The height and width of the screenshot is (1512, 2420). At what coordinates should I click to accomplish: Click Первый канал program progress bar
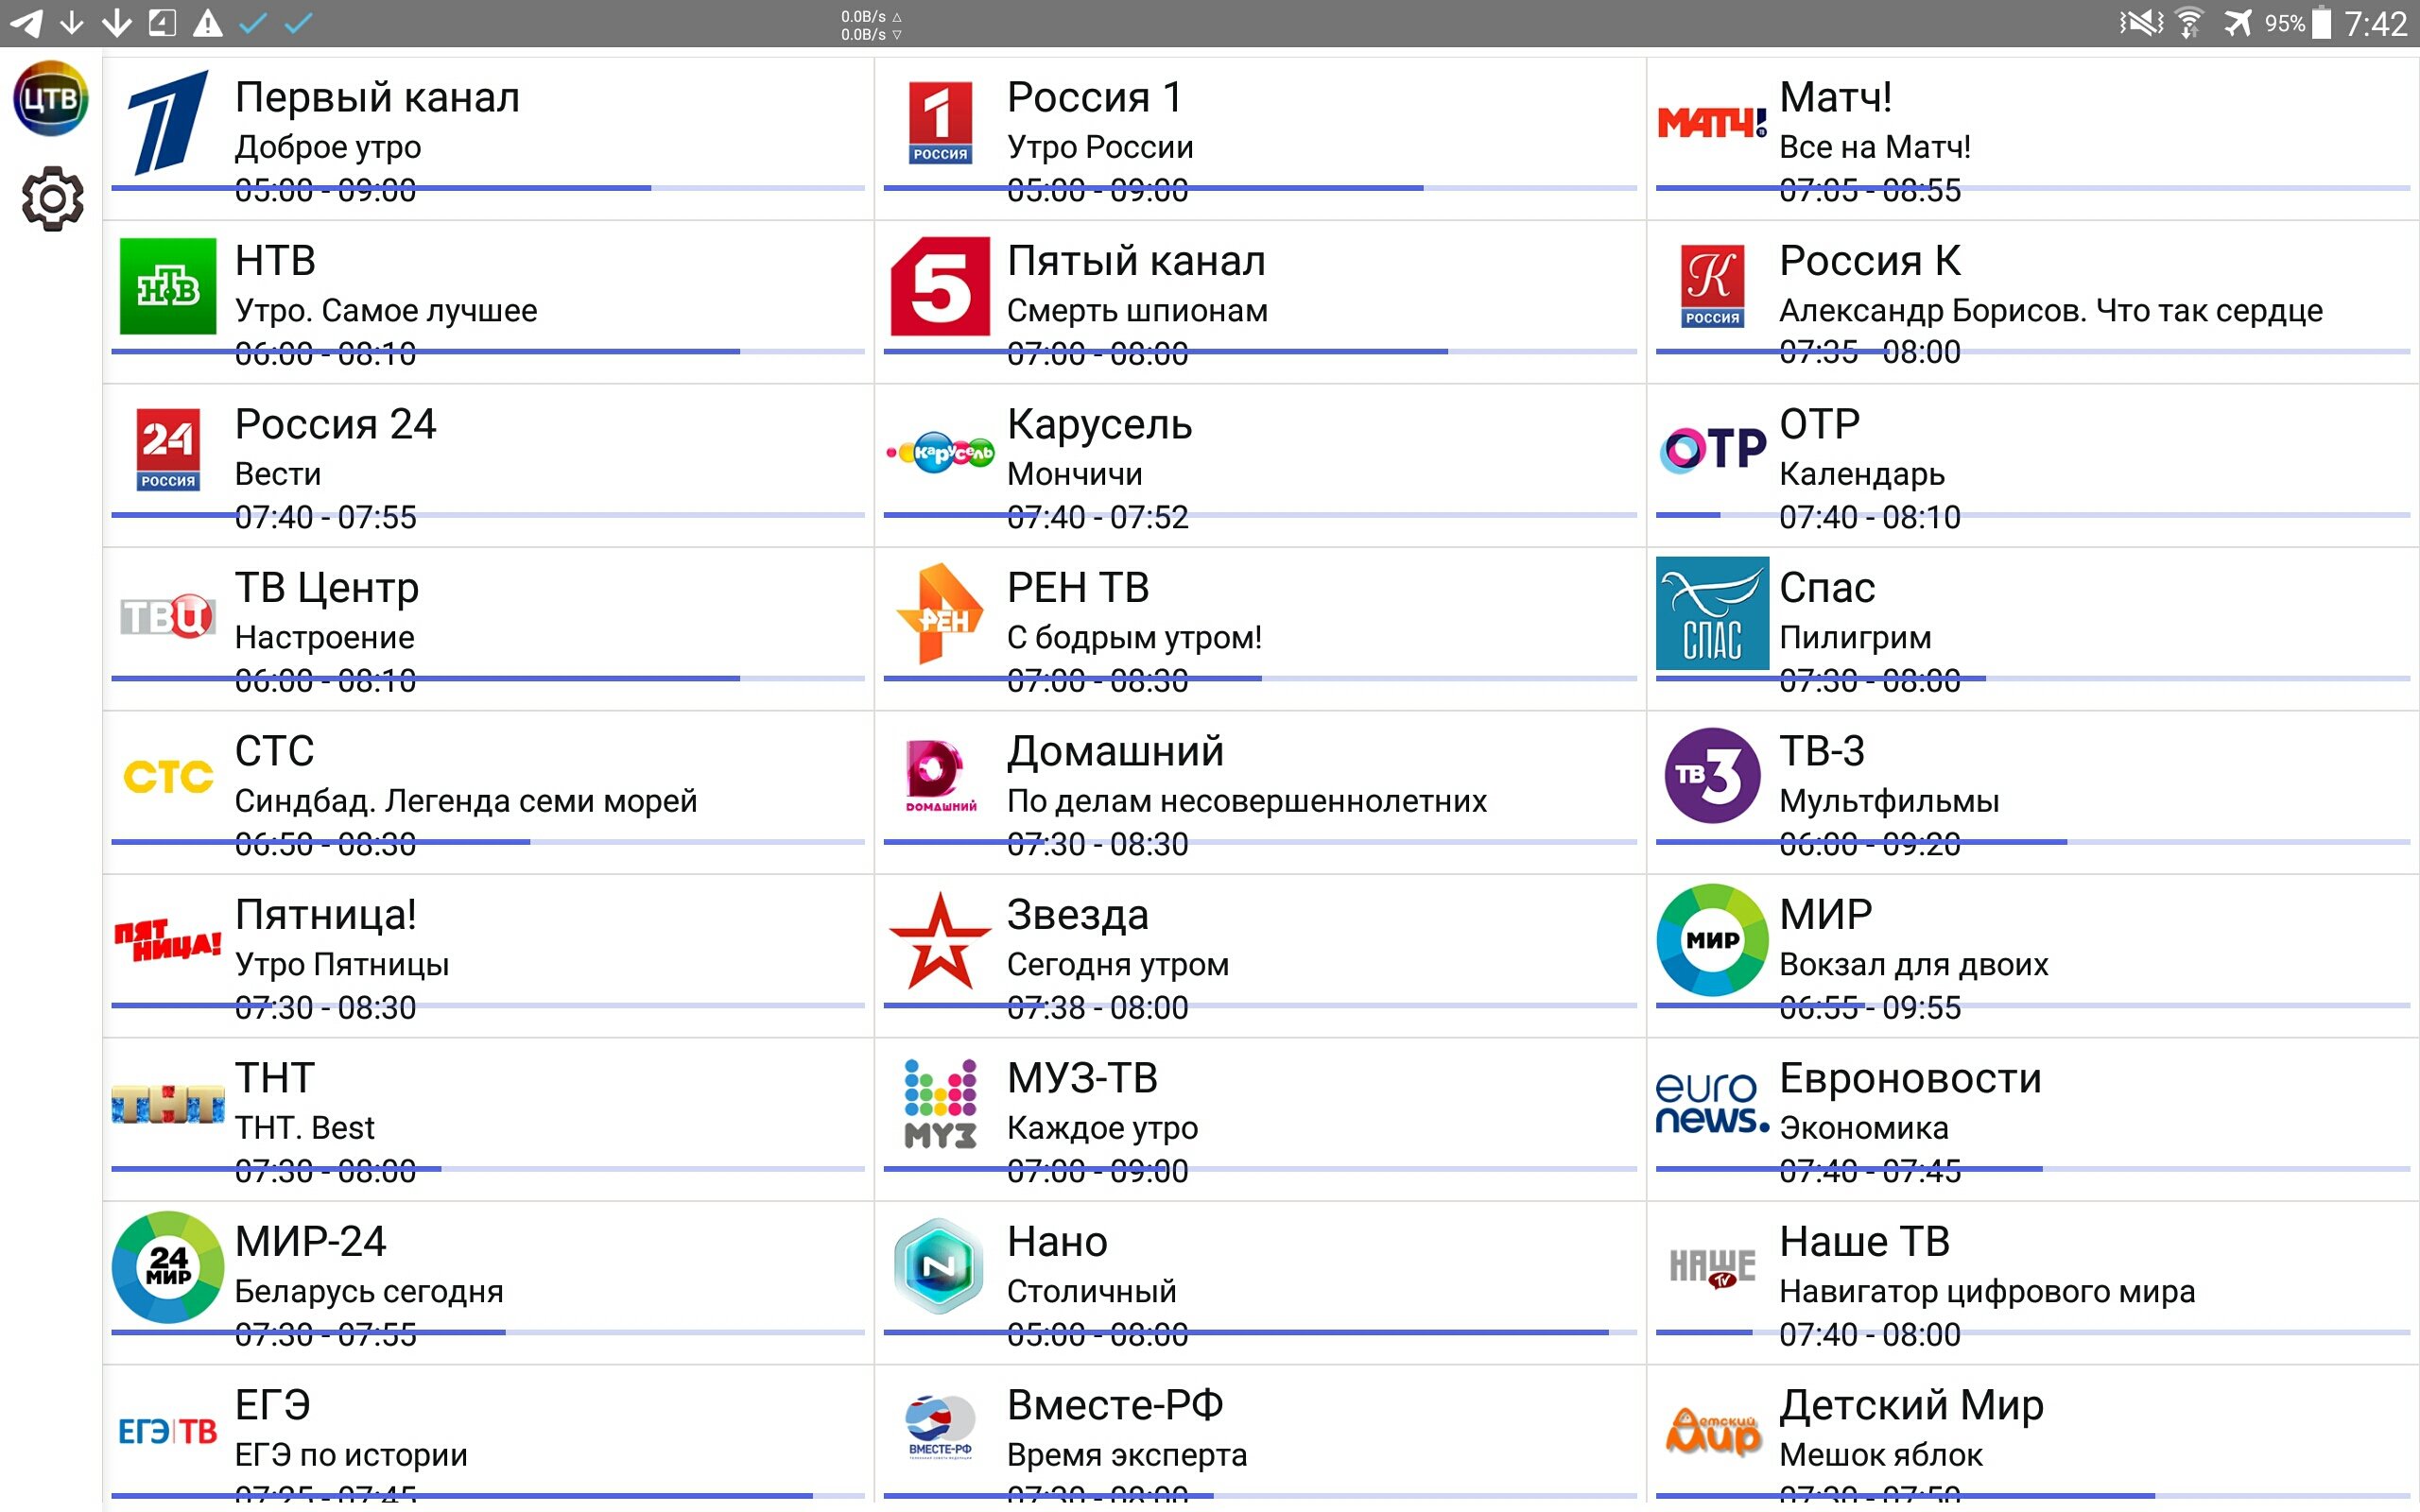point(488,188)
